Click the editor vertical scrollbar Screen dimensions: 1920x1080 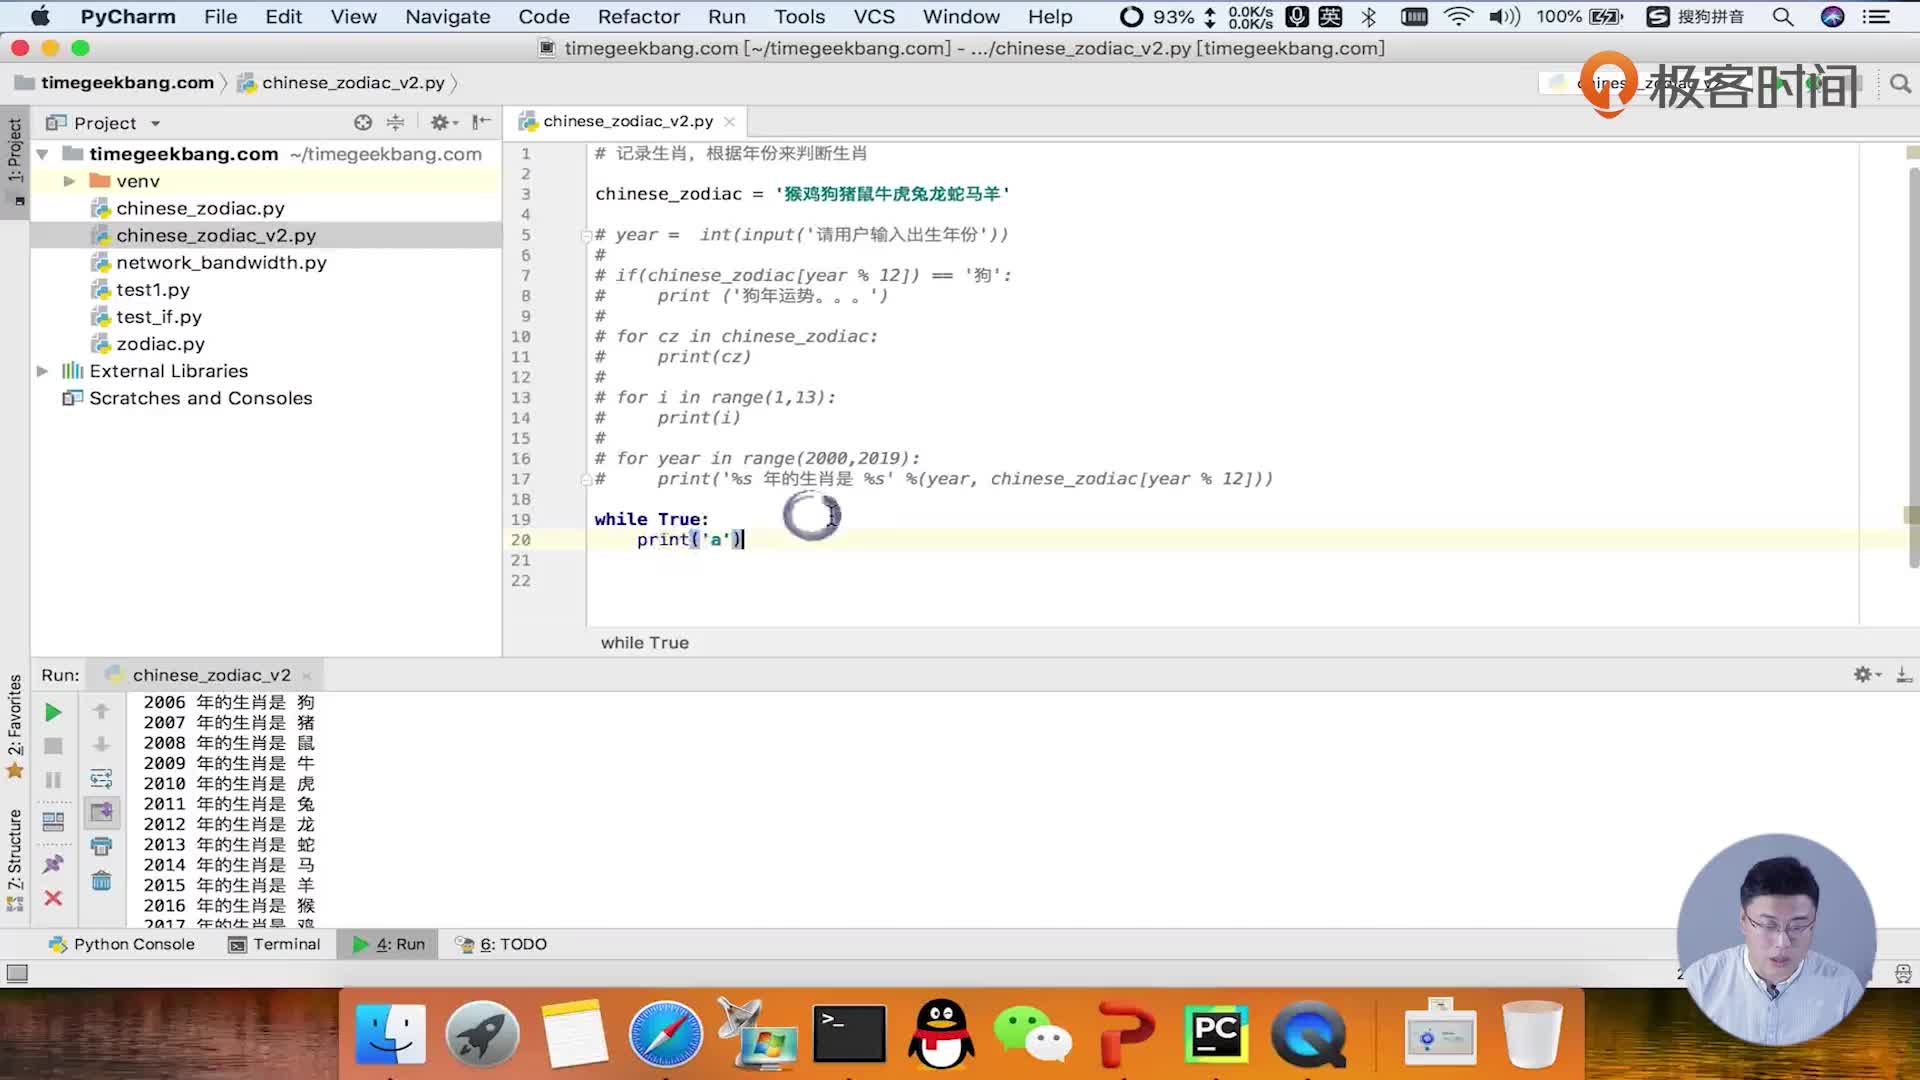coord(1913,370)
